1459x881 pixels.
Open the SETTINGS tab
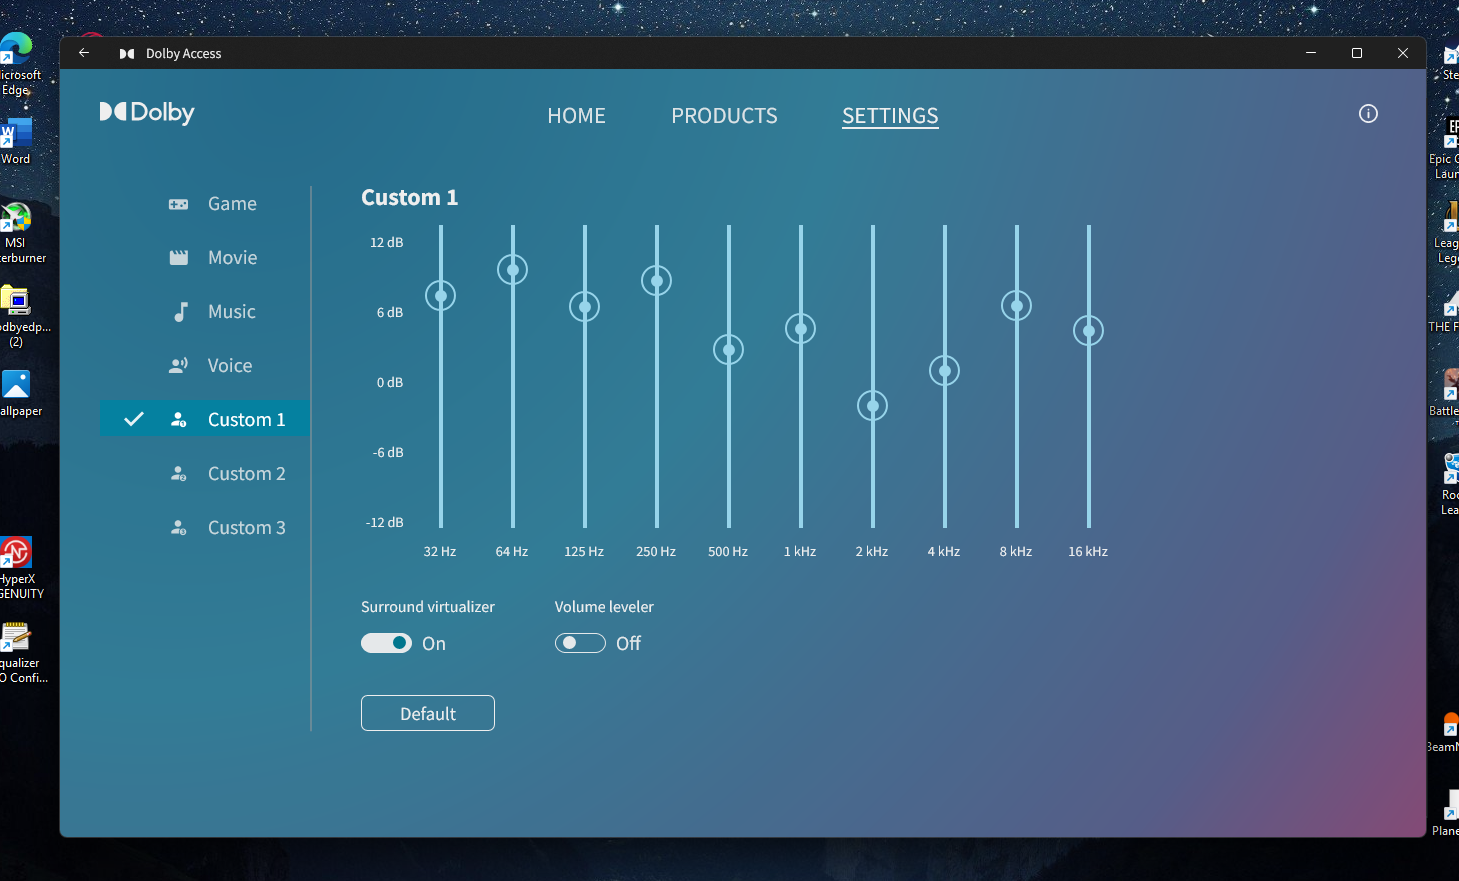[890, 116]
